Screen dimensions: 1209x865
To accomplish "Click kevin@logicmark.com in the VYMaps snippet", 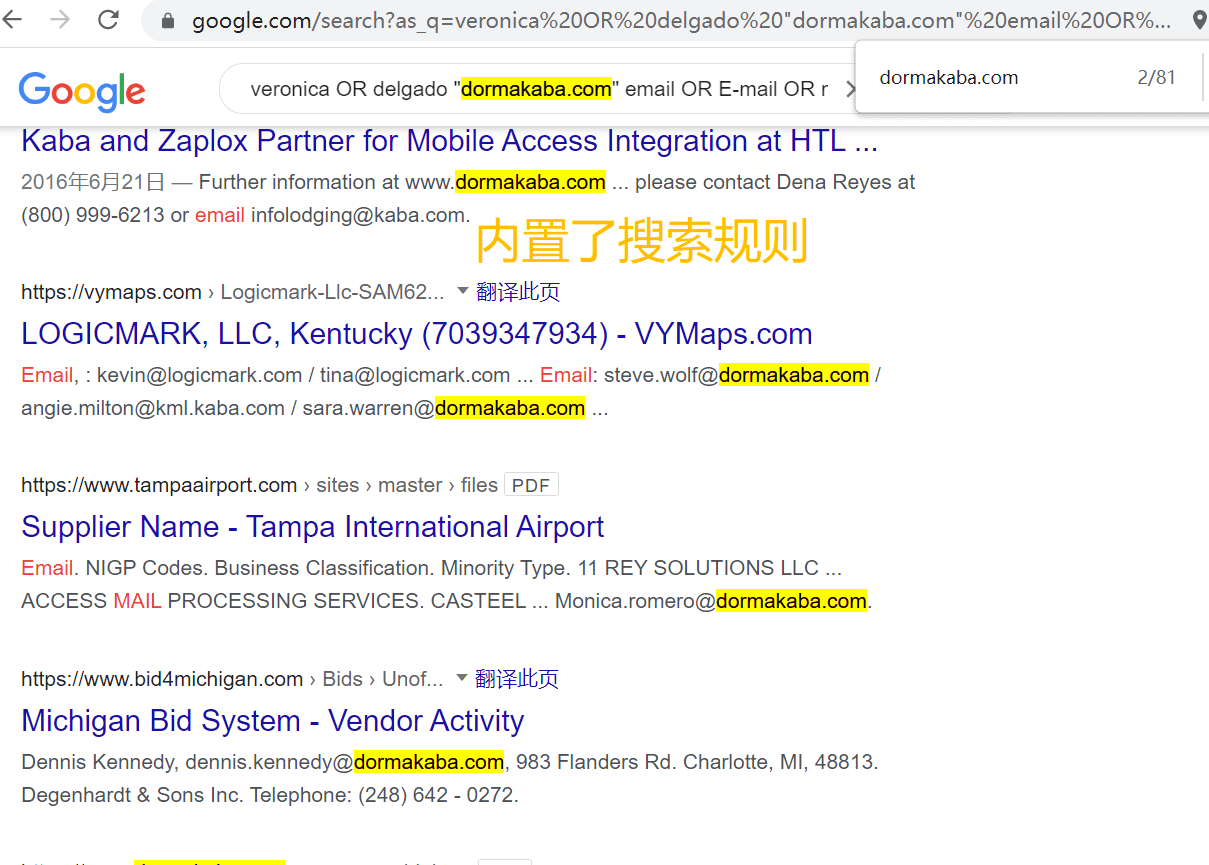I will 200,375.
